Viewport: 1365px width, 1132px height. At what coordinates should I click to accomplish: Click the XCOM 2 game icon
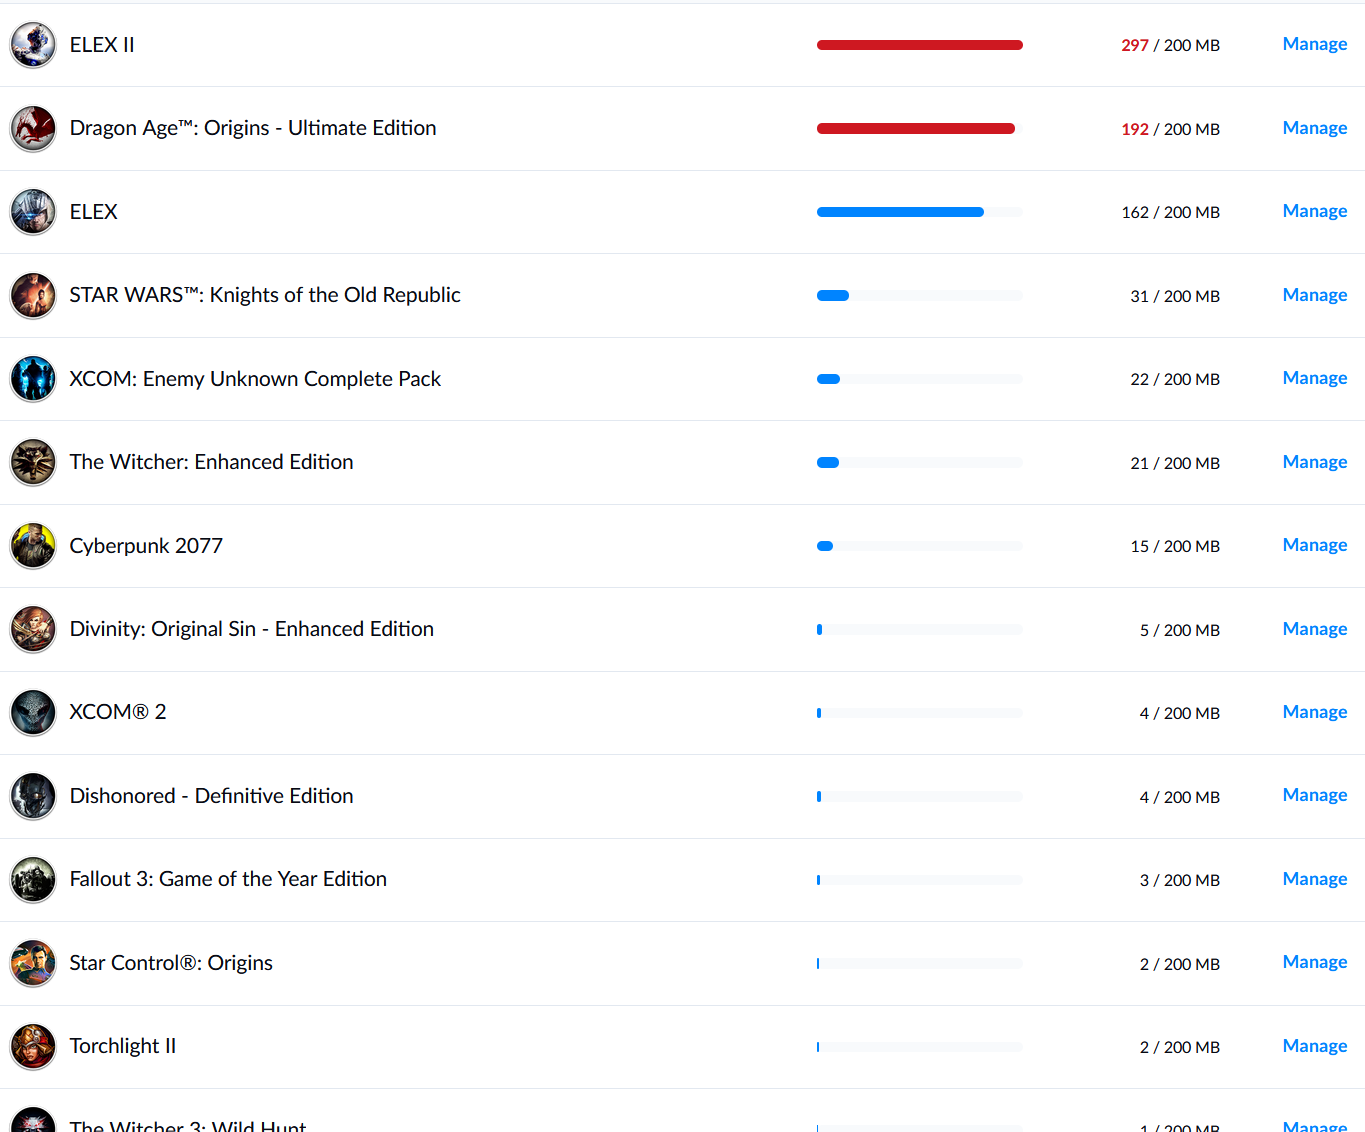(x=33, y=713)
